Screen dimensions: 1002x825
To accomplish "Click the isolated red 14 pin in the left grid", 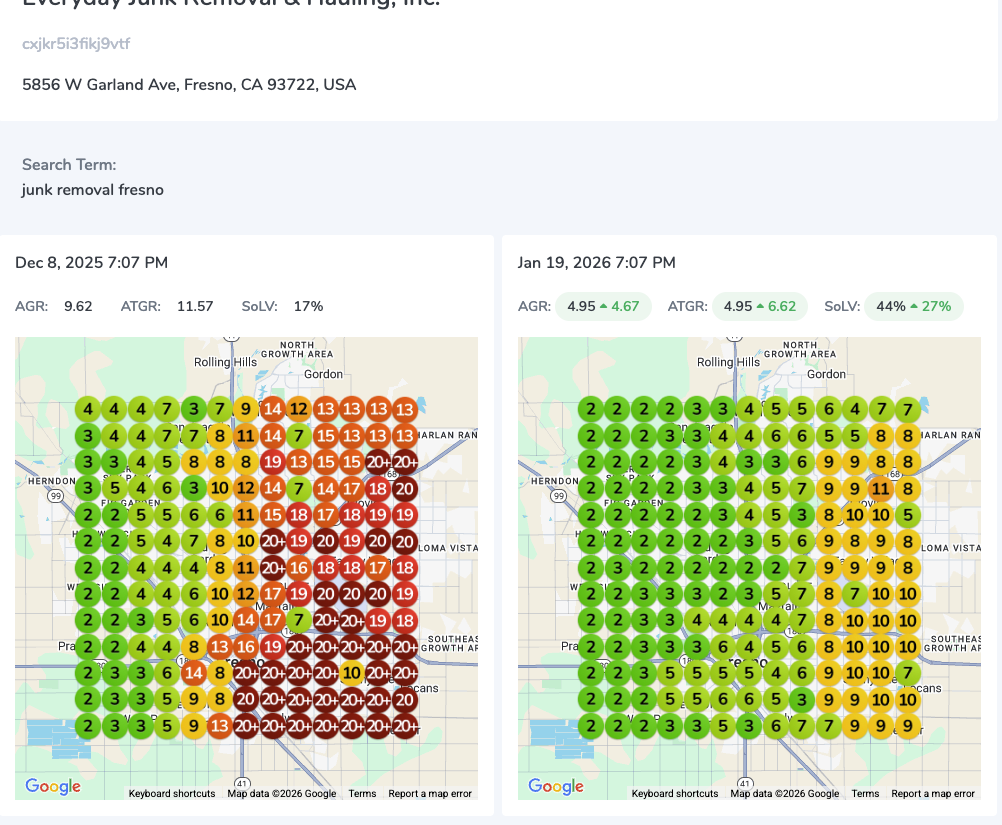I will [x=194, y=673].
